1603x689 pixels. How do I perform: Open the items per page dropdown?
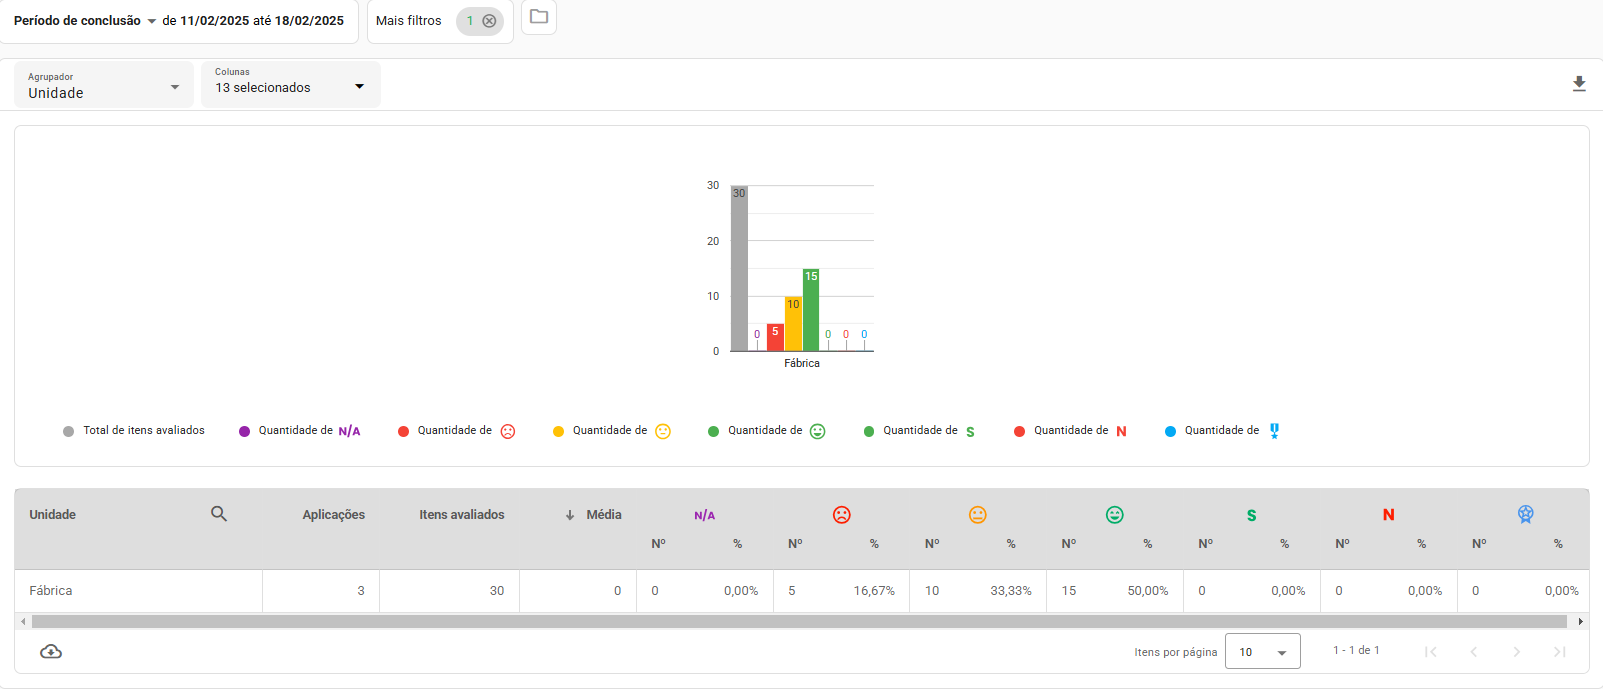point(1262,652)
